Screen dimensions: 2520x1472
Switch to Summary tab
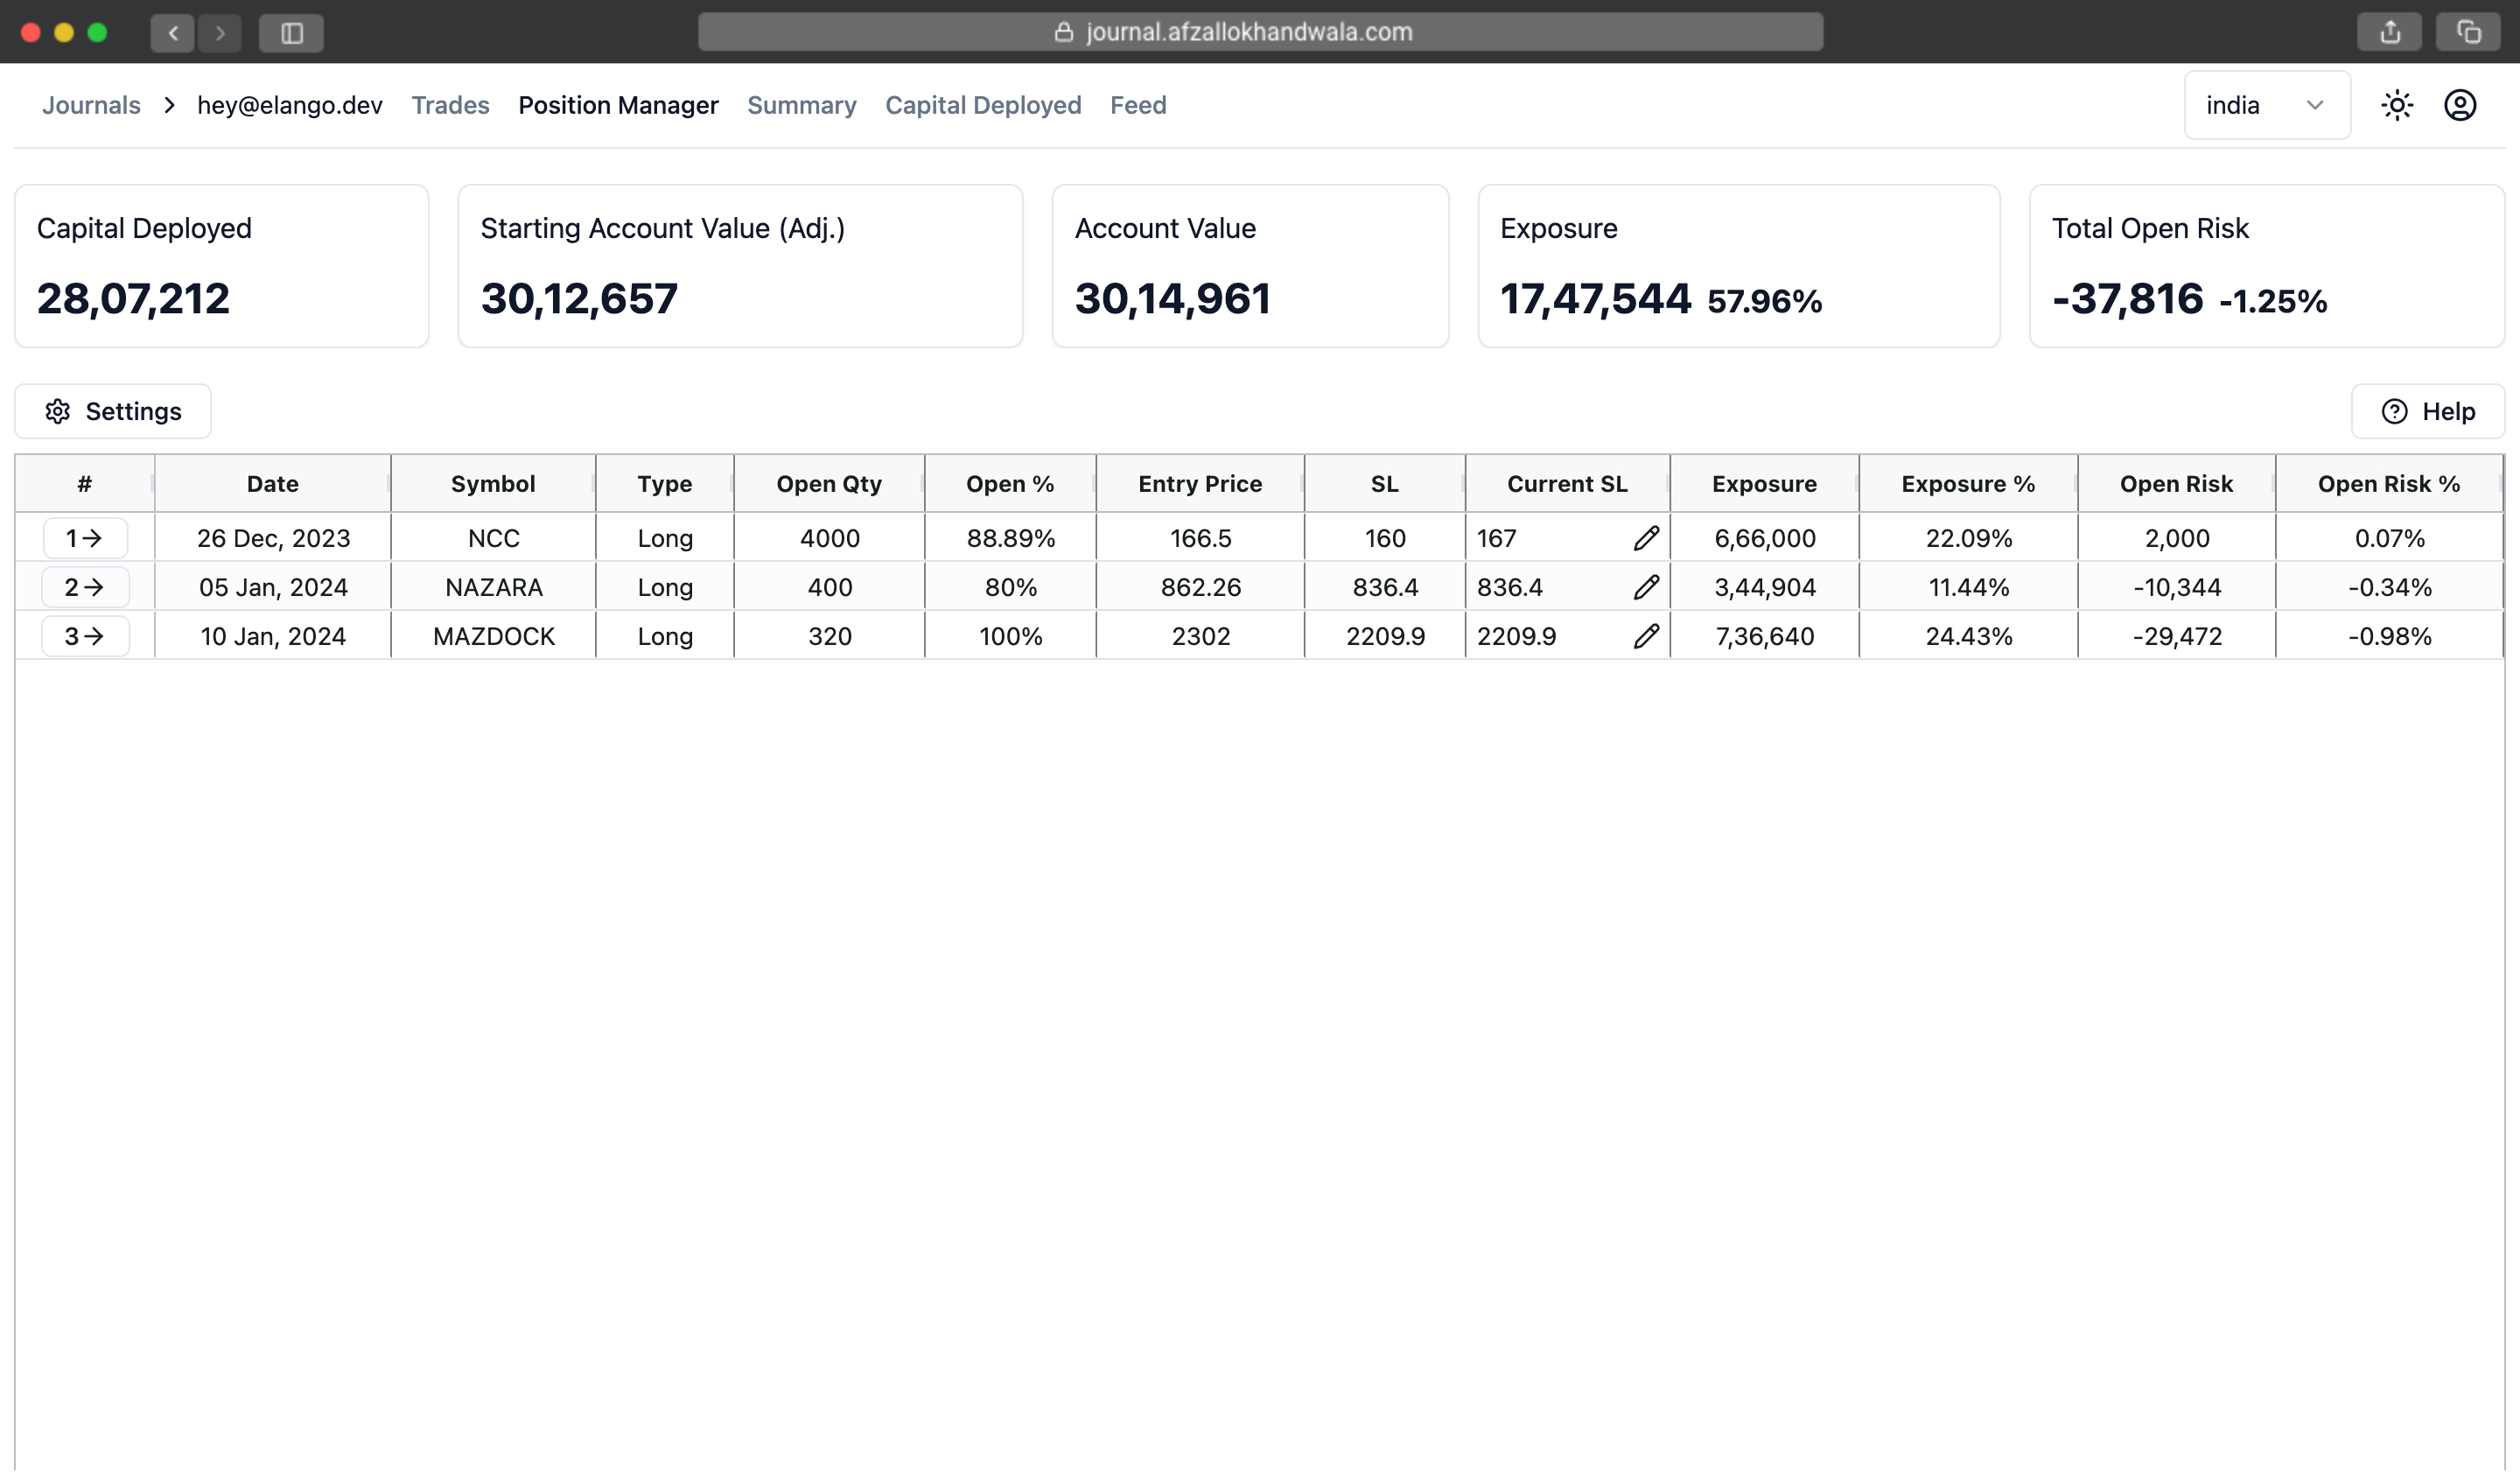click(x=801, y=105)
